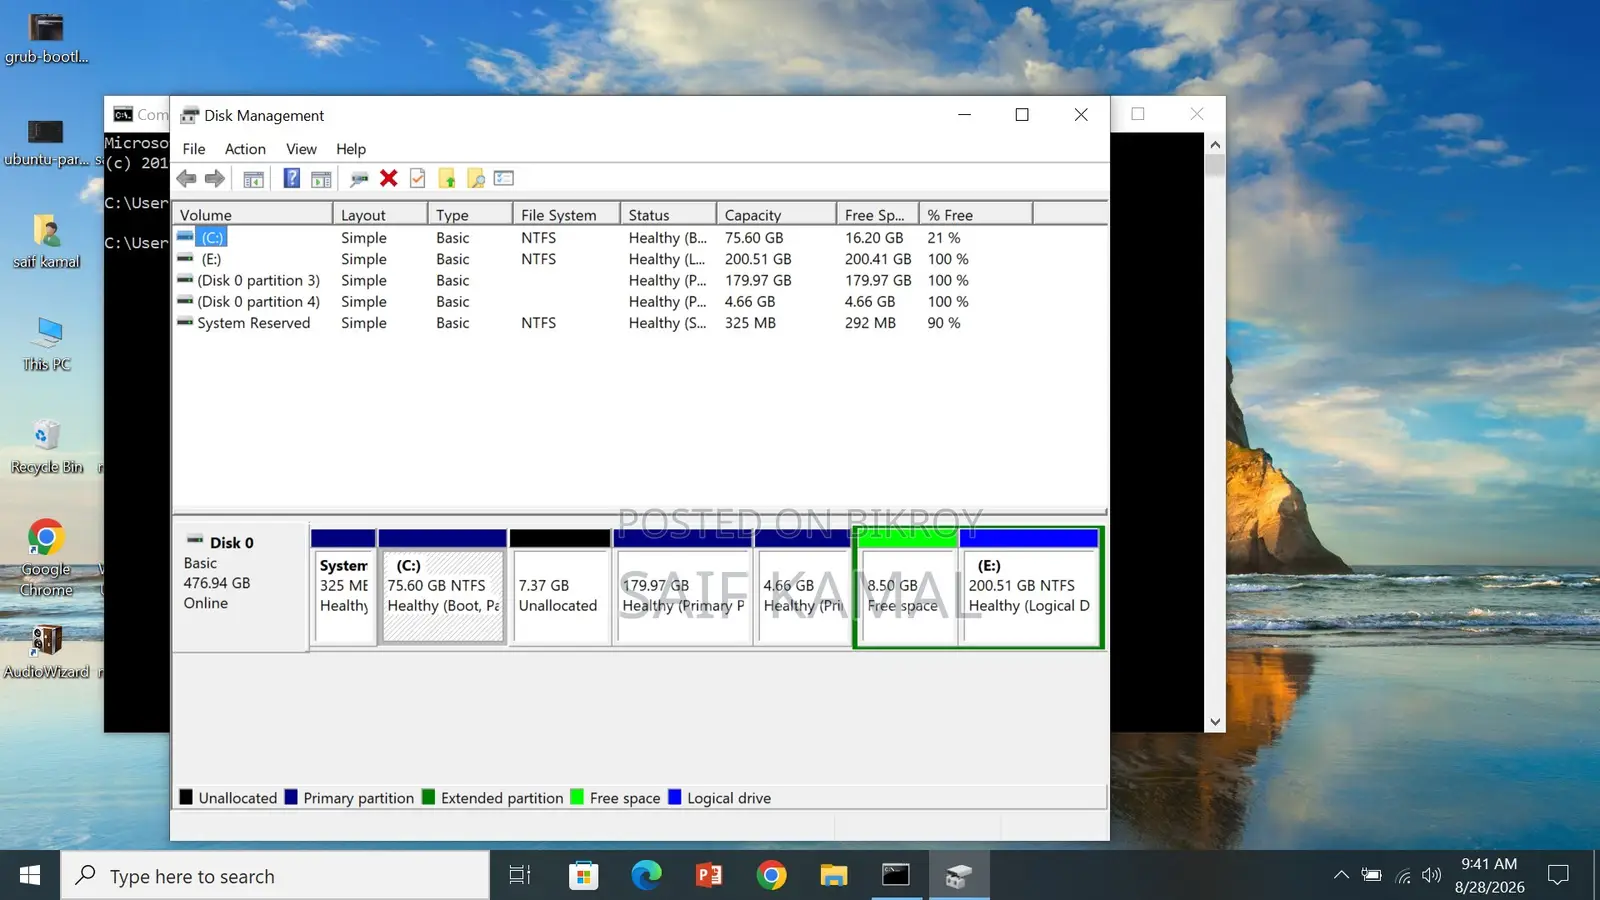Select the (E:) volume in the list
The height and width of the screenshot is (900, 1600).
tap(640, 259)
